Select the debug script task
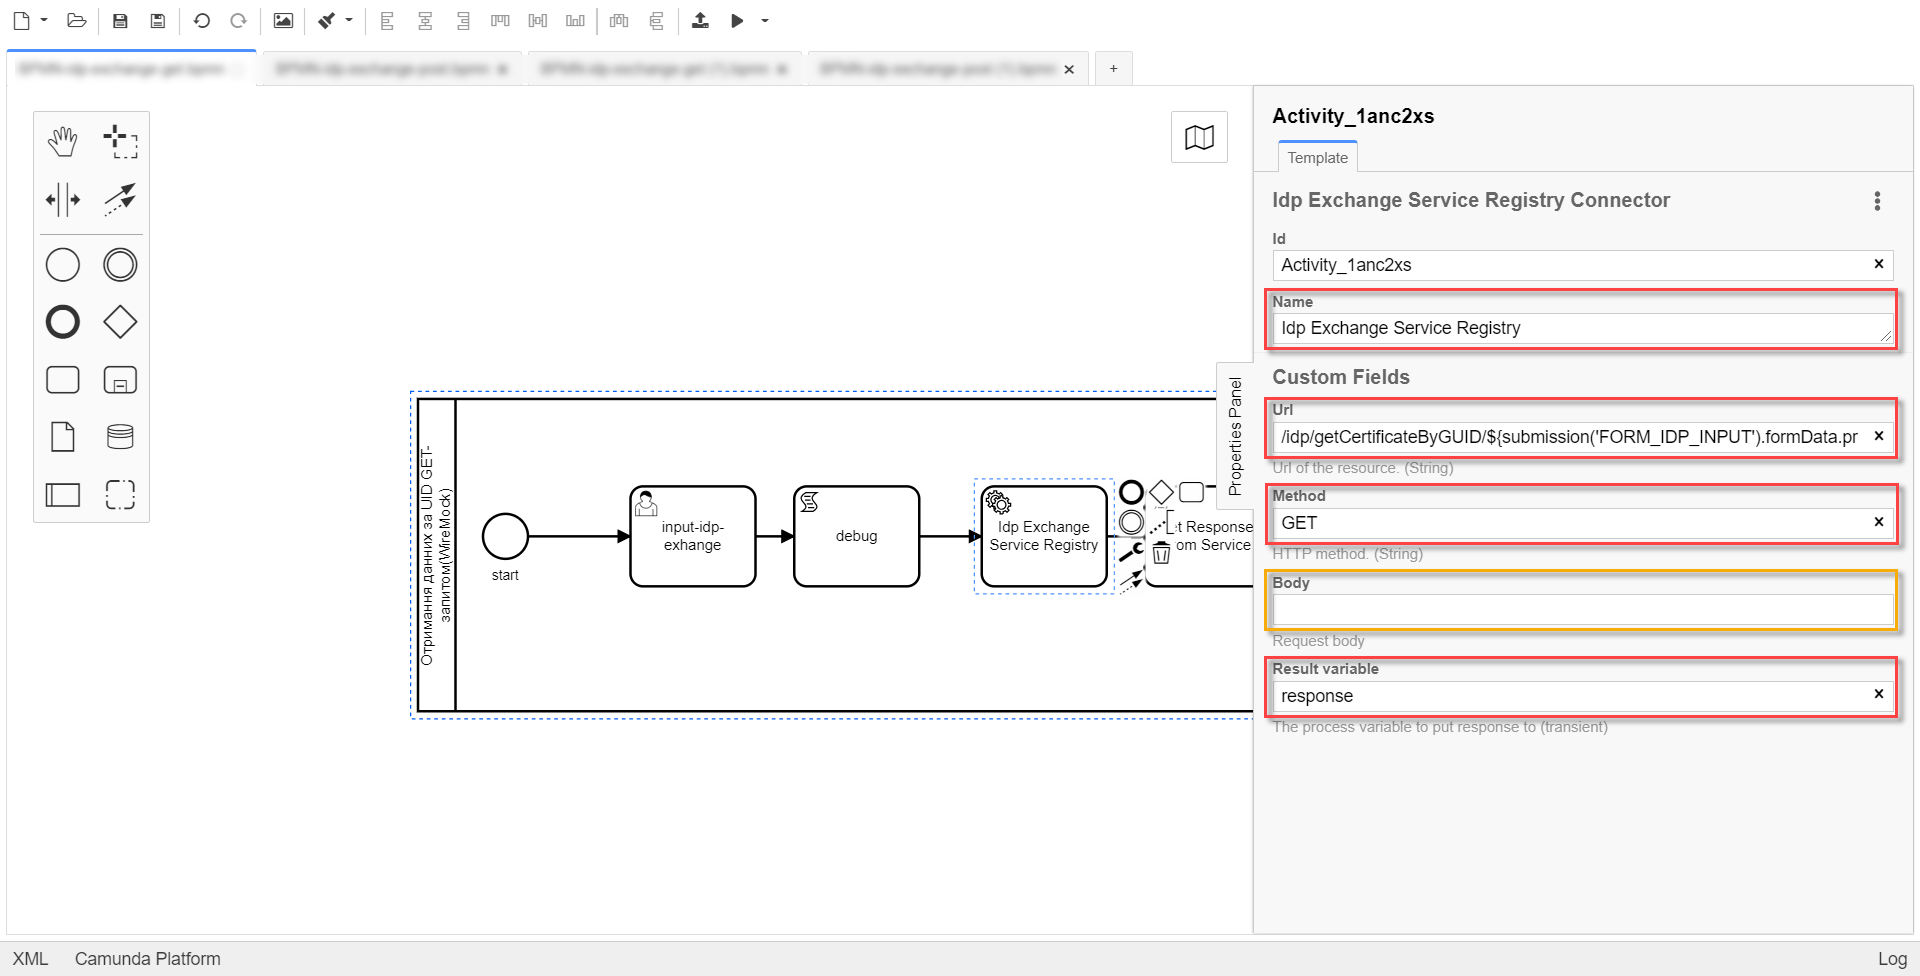Viewport: 1920px width, 976px height. tap(856, 536)
